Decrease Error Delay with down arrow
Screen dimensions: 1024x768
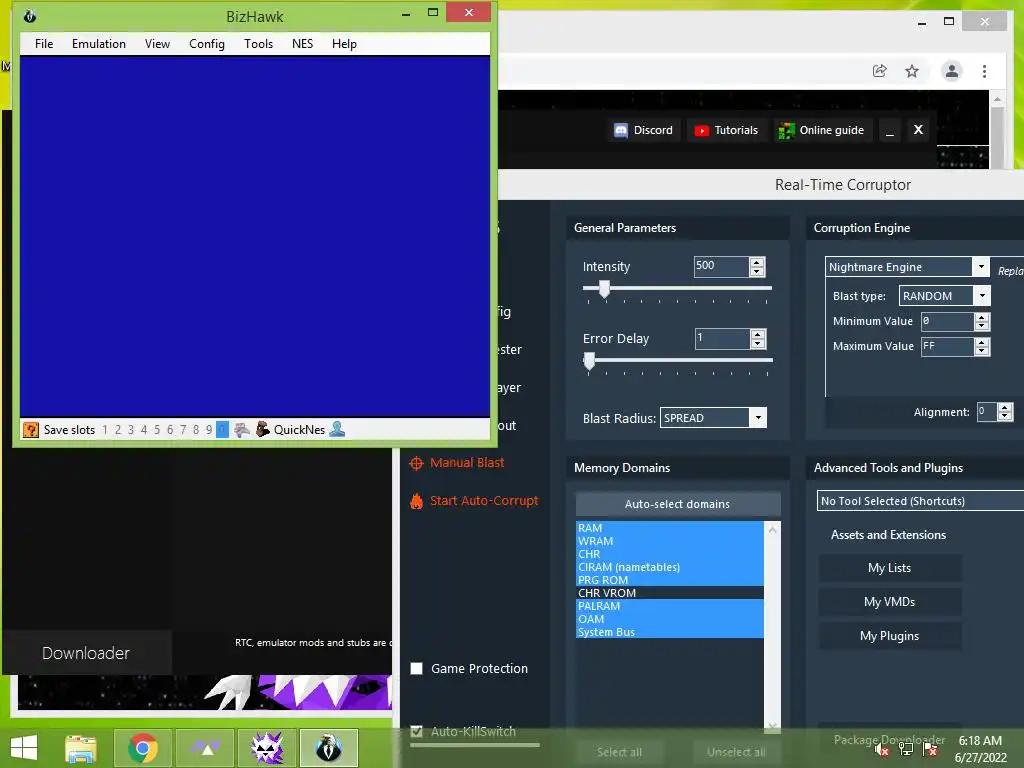[758, 344]
